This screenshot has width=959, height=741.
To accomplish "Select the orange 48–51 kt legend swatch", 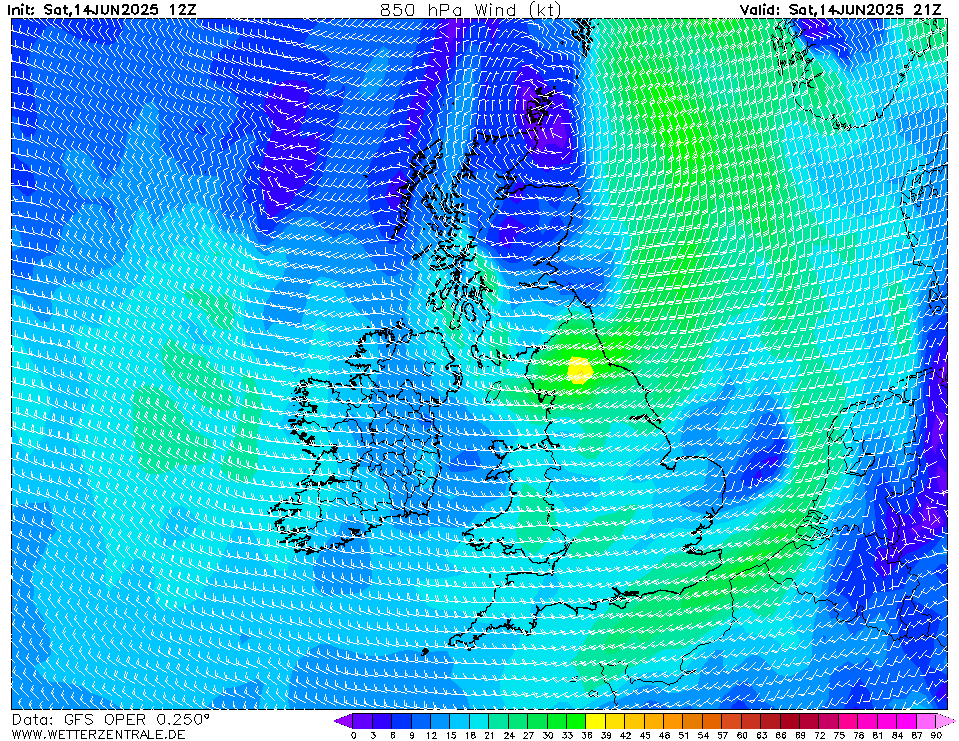I will [673, 721].
